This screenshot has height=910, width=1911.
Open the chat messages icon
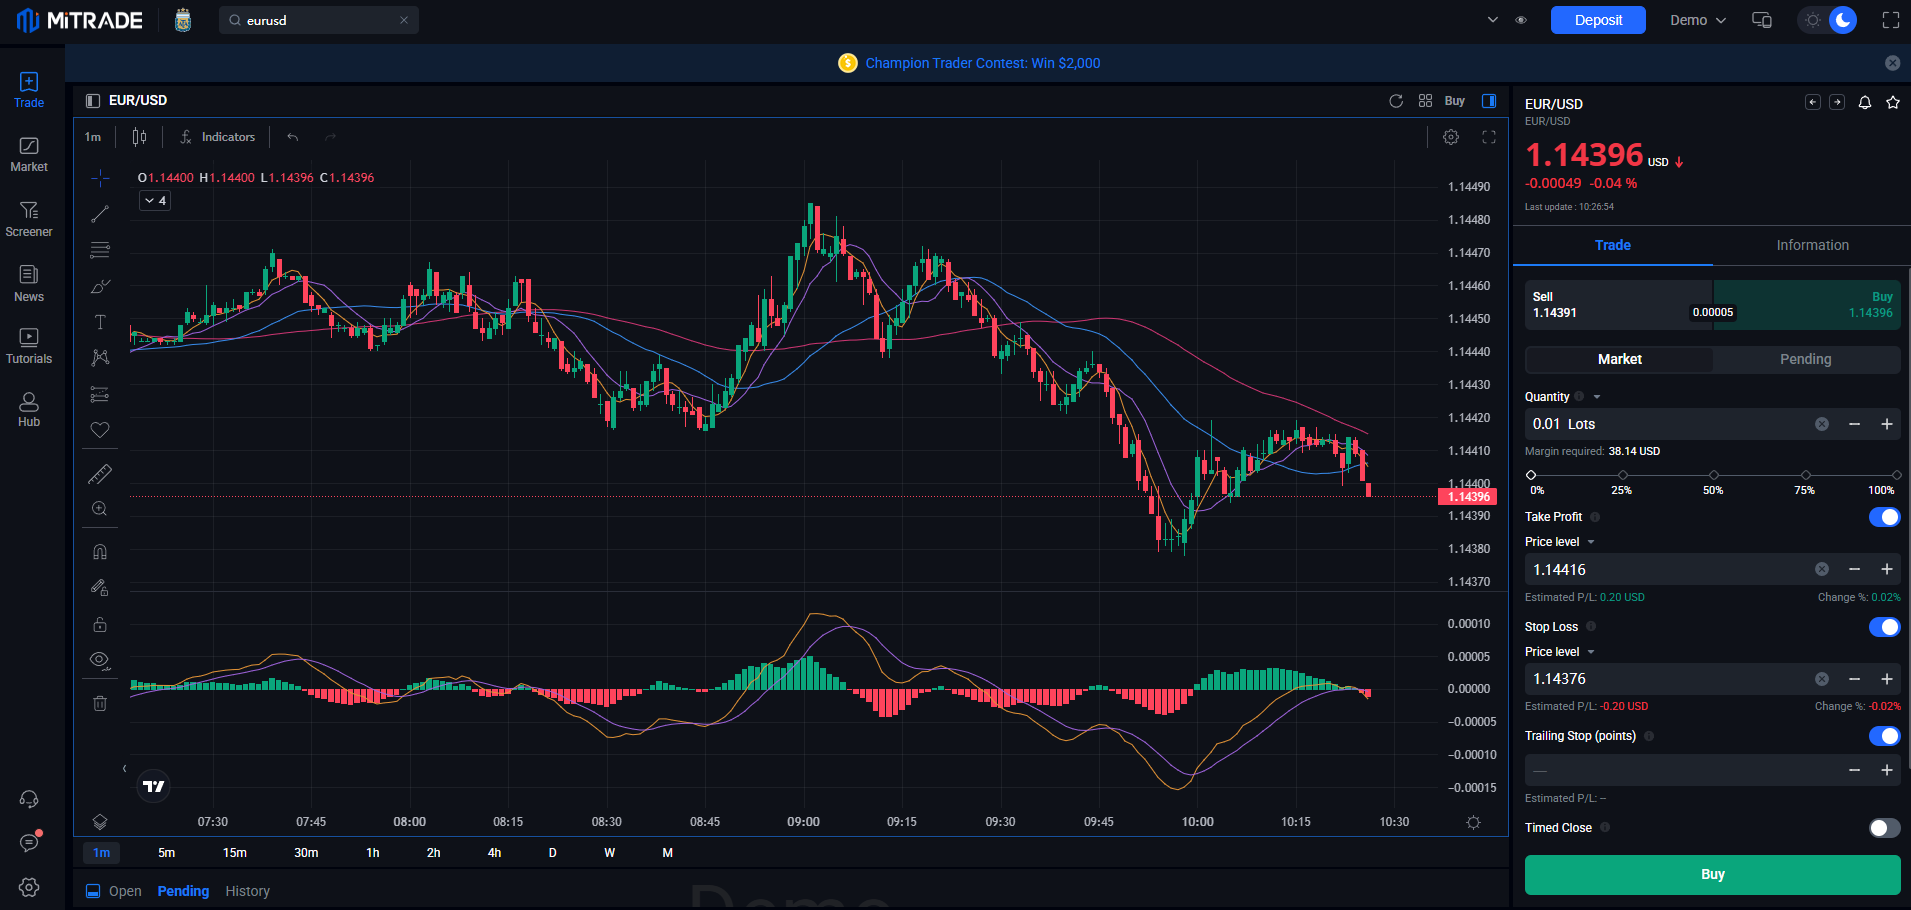[29, 843]
